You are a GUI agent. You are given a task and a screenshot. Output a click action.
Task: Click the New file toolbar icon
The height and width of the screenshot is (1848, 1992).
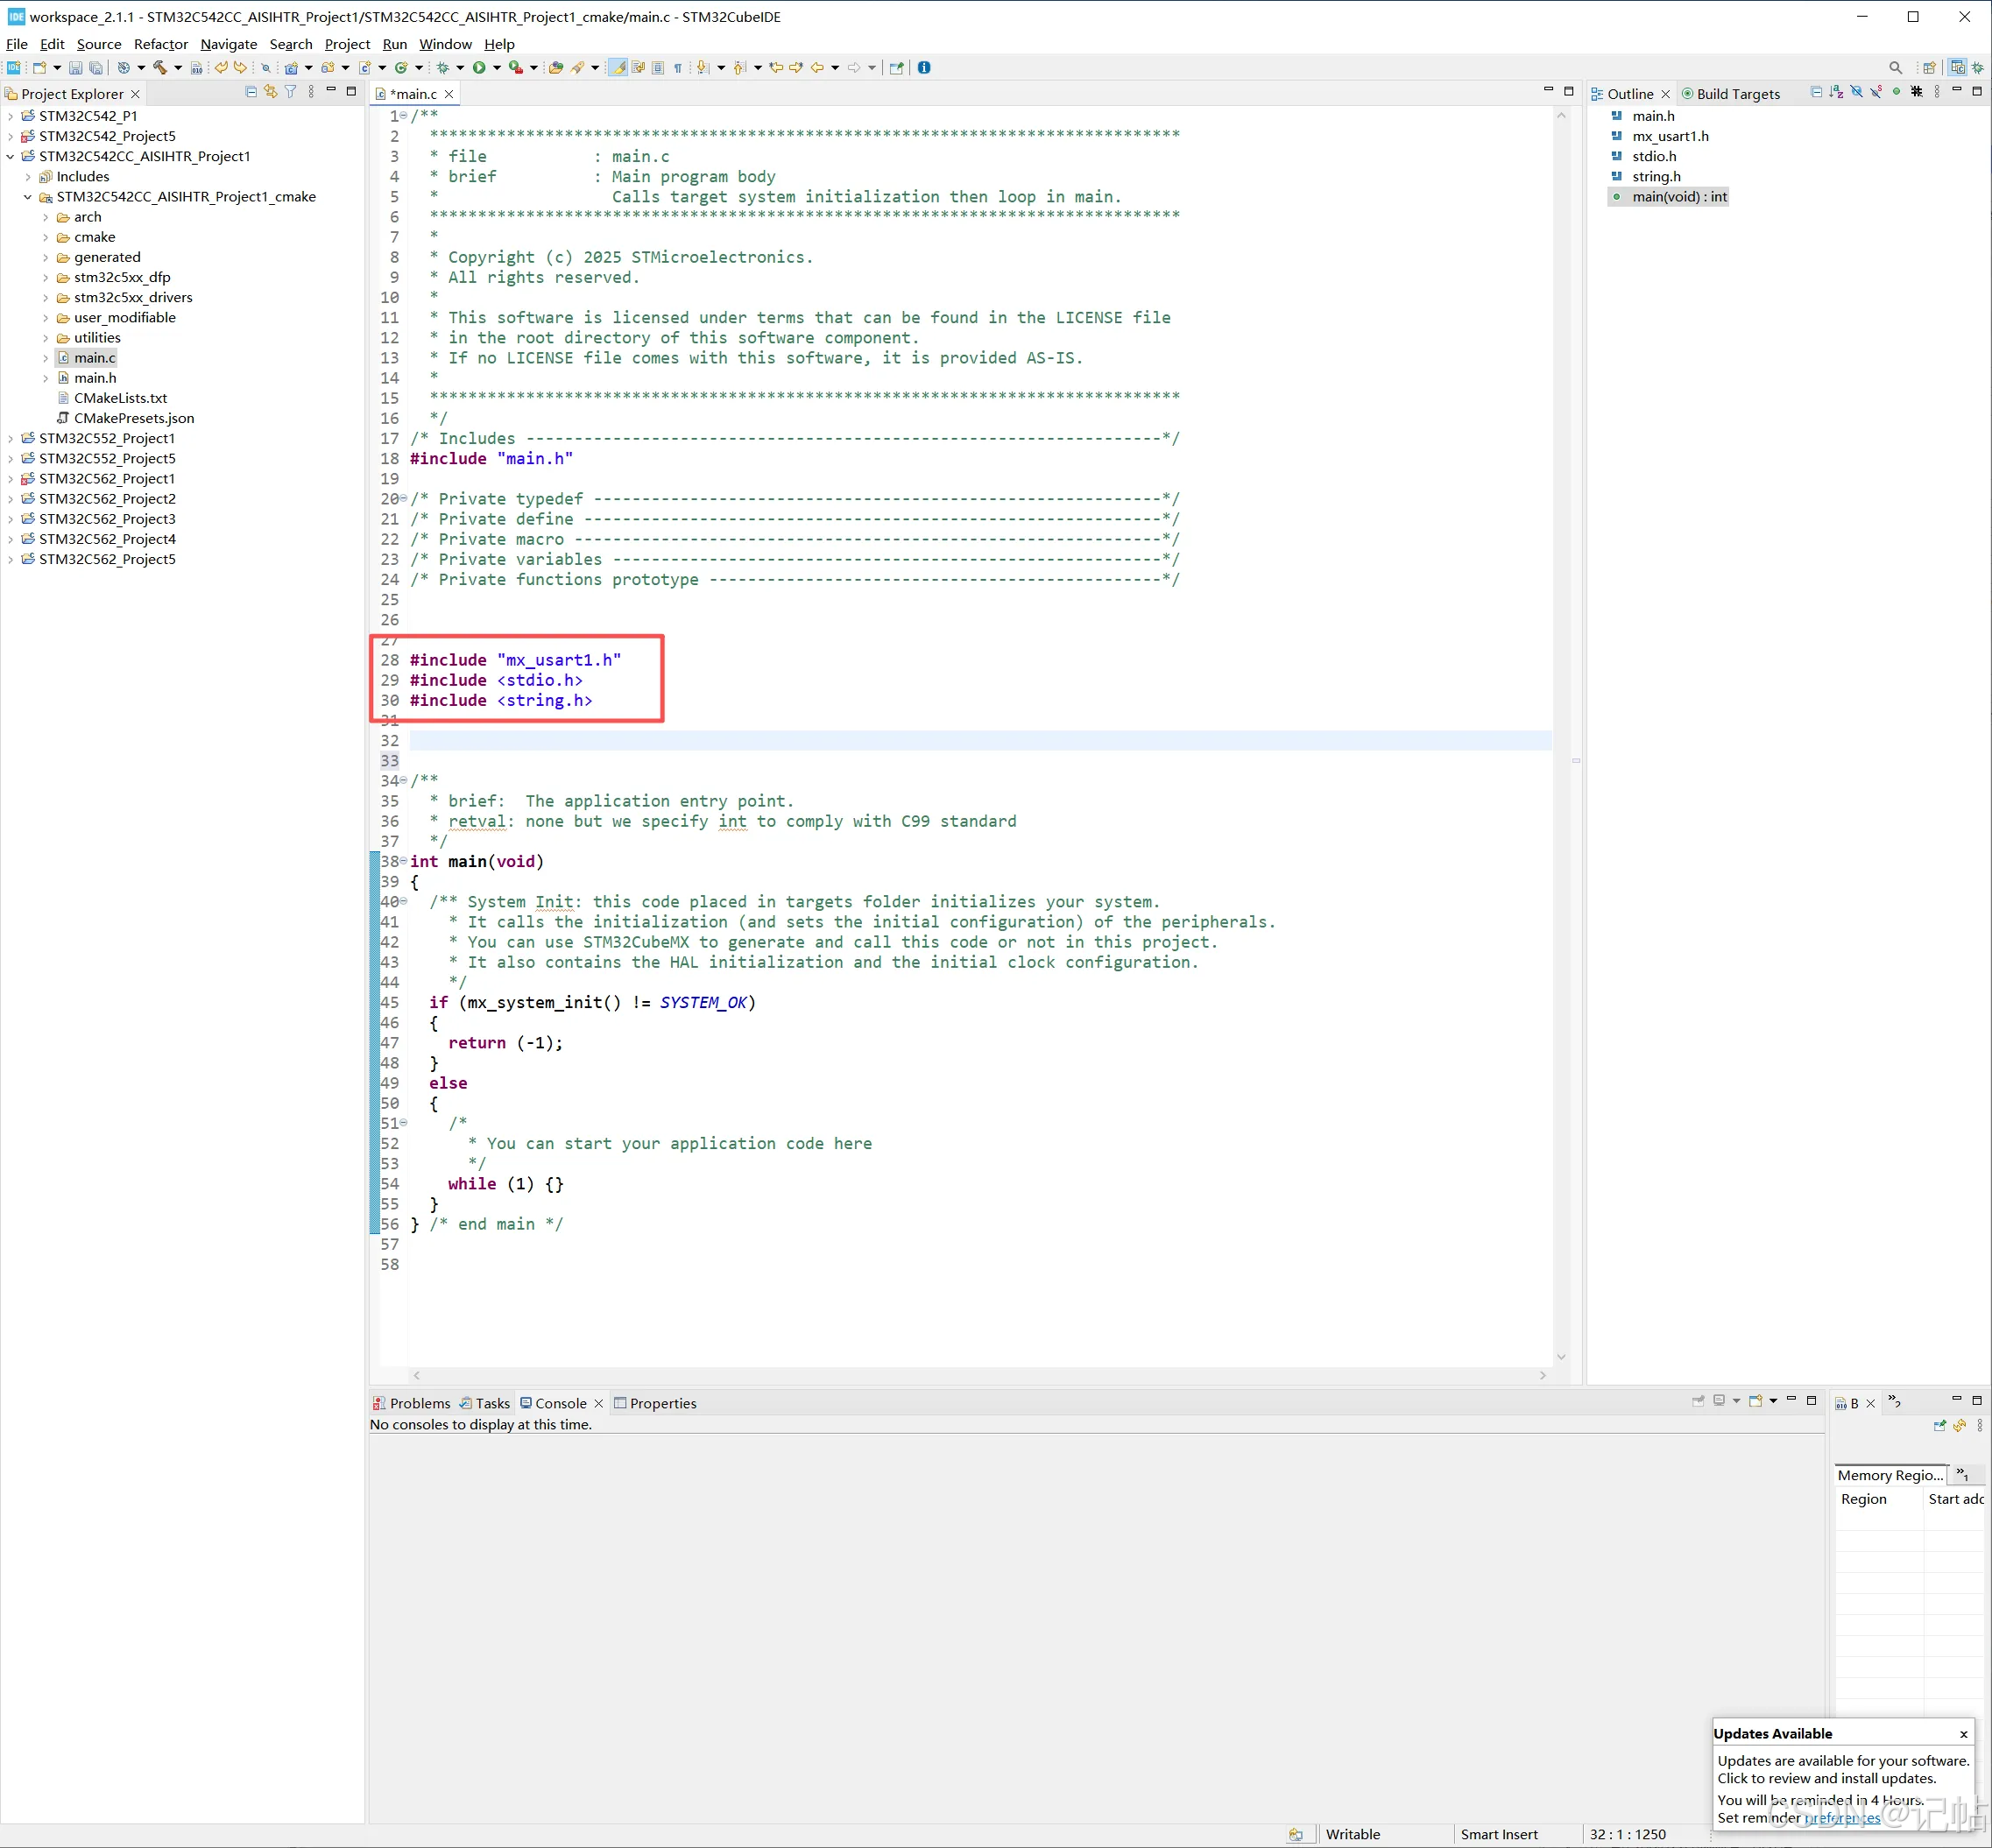coord(40,68)
